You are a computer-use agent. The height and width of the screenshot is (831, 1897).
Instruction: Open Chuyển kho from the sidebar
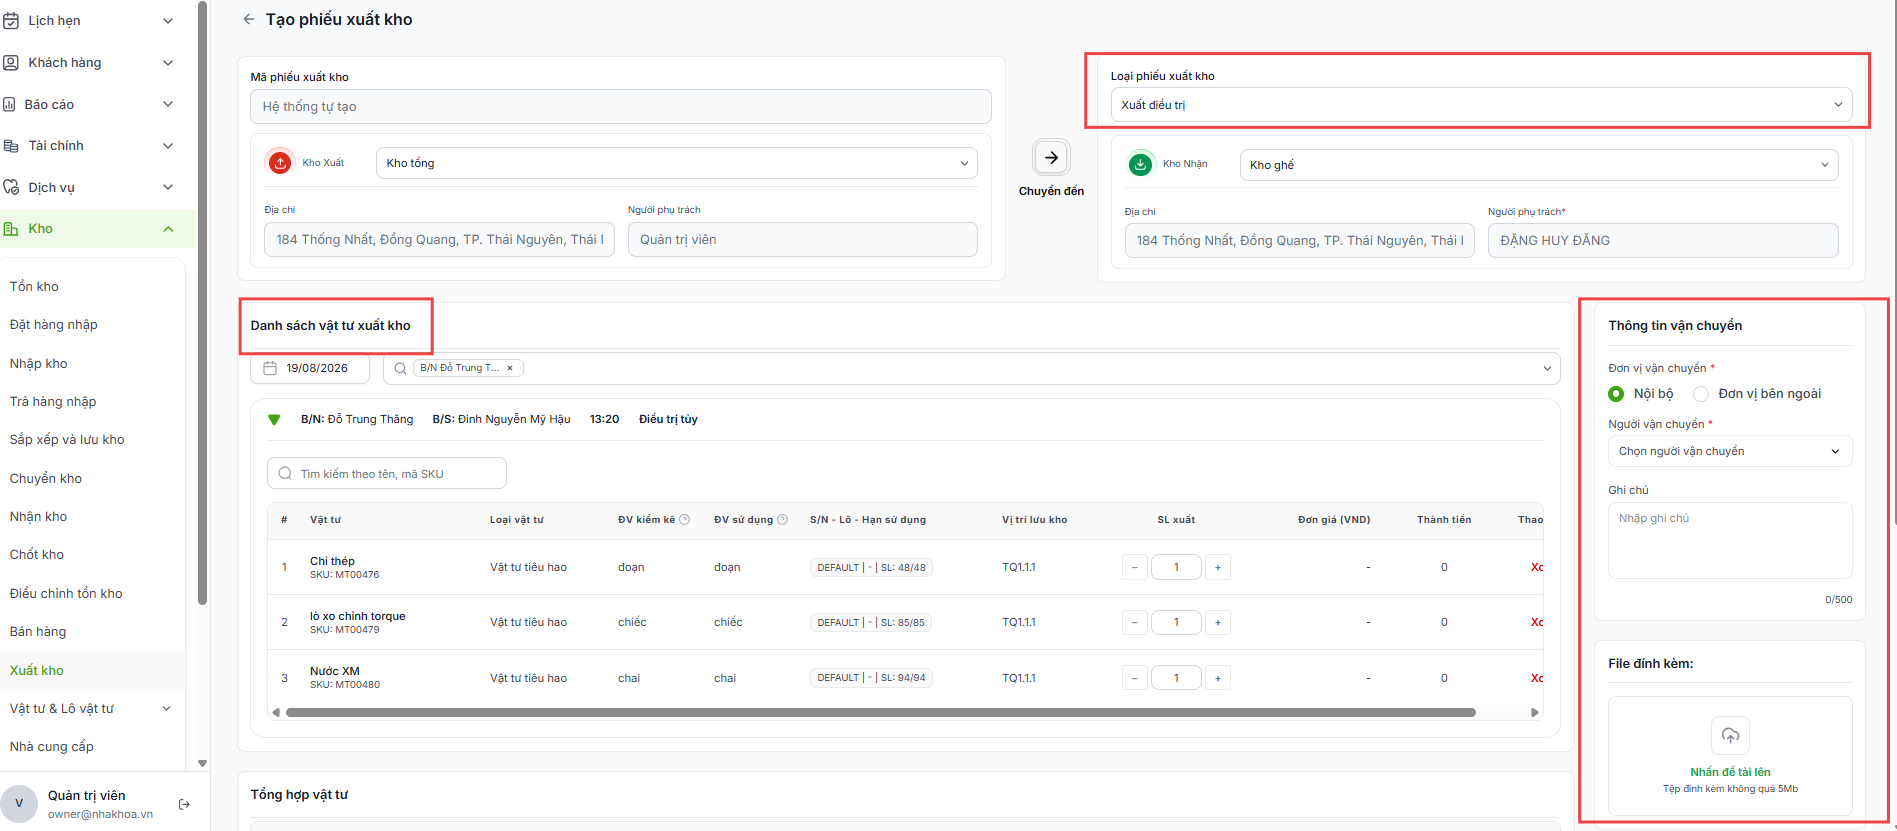(x=46, y=478)
